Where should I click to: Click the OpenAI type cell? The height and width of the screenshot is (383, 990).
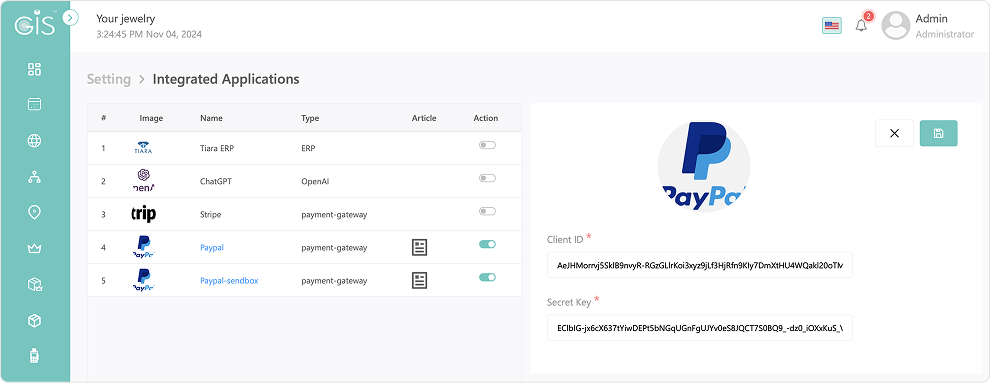coord(315,182)
